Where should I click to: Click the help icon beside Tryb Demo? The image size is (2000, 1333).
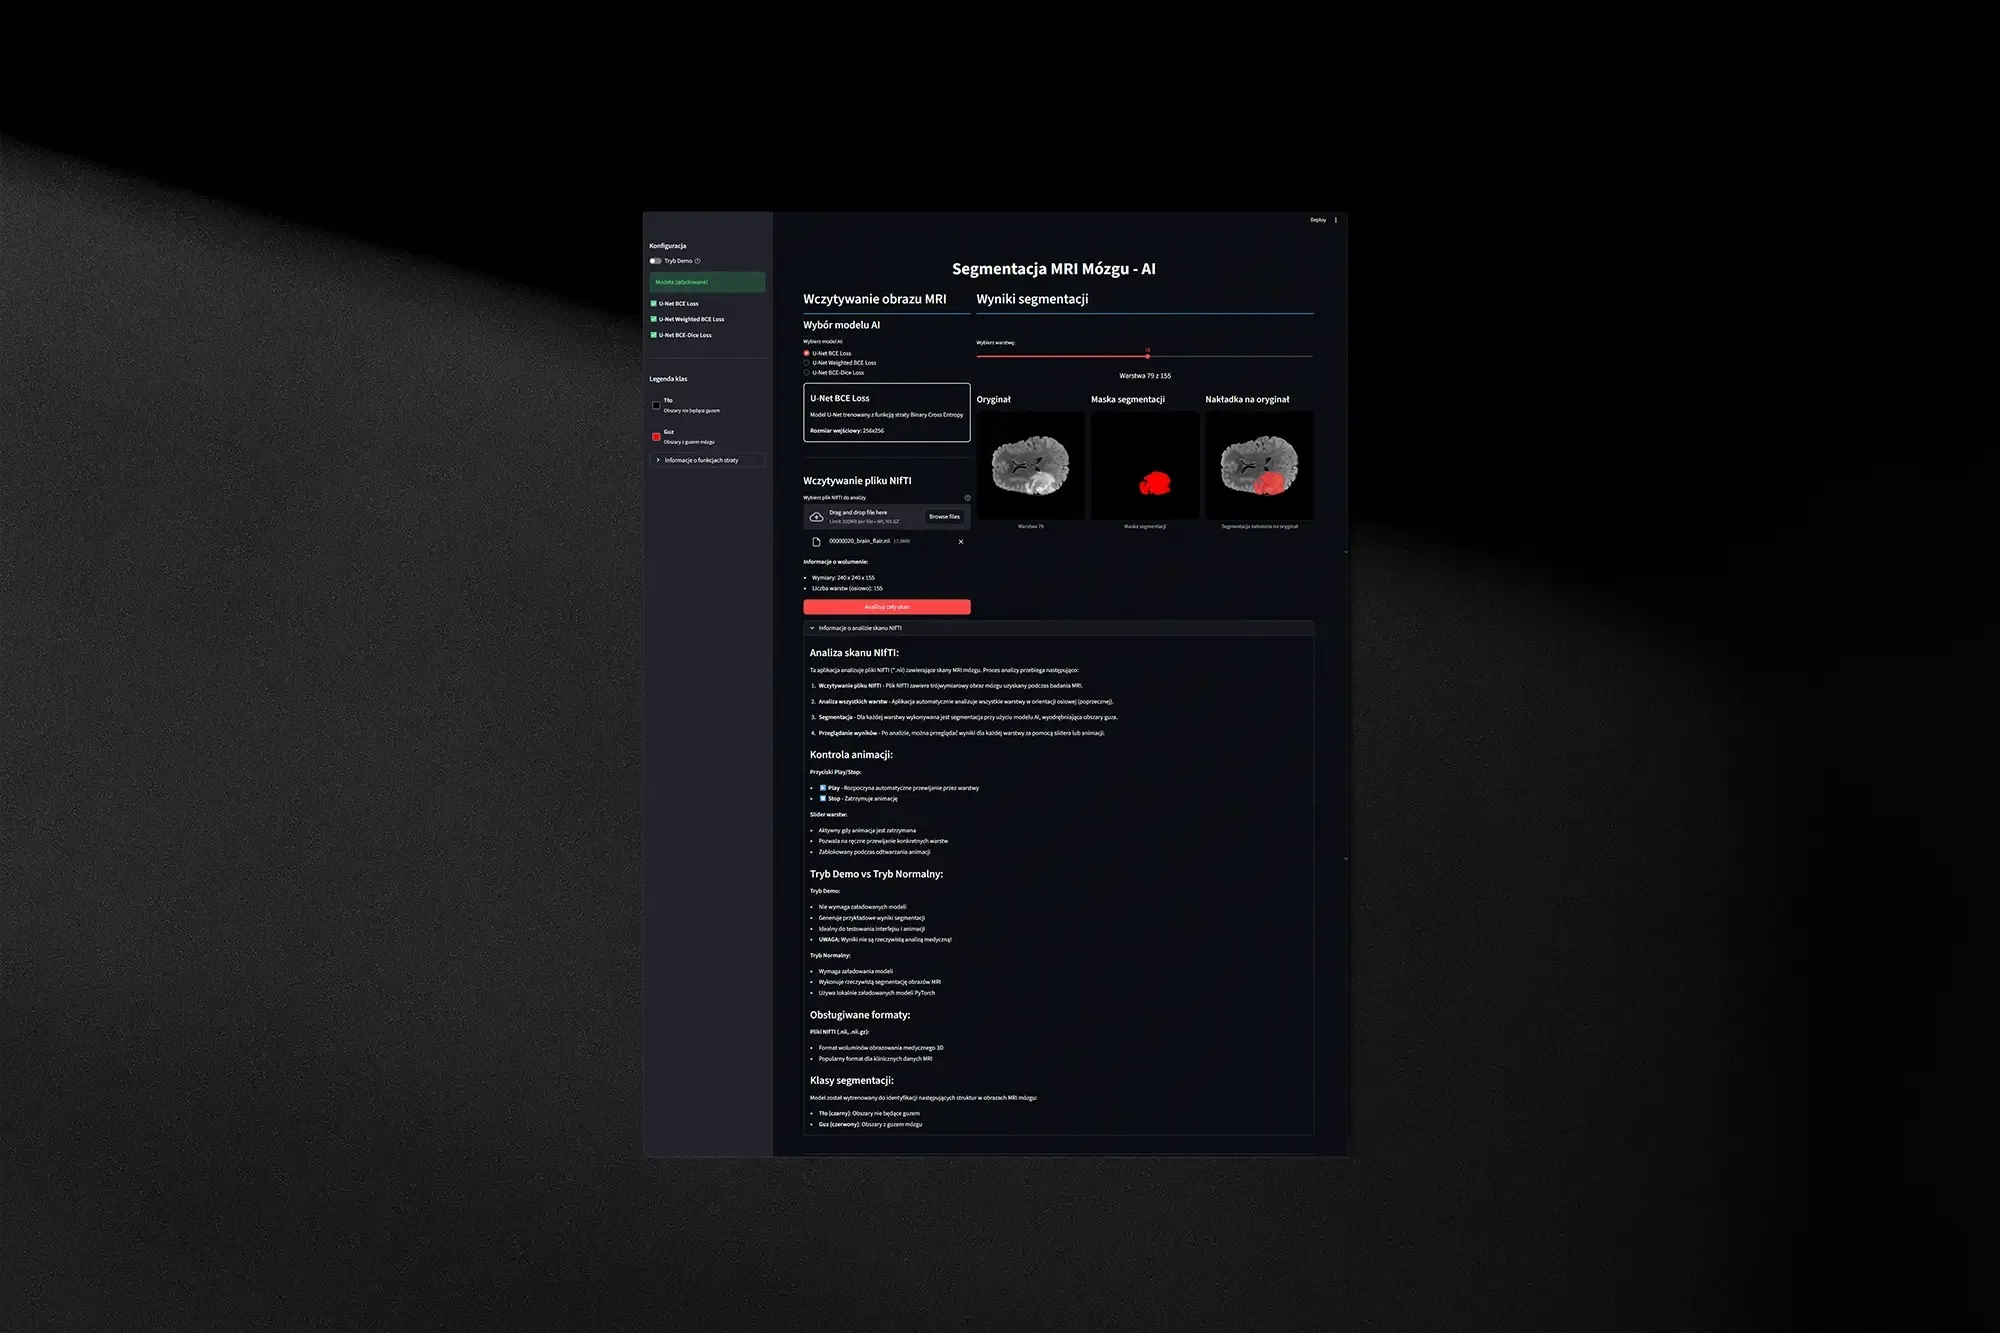click(698, 261)
